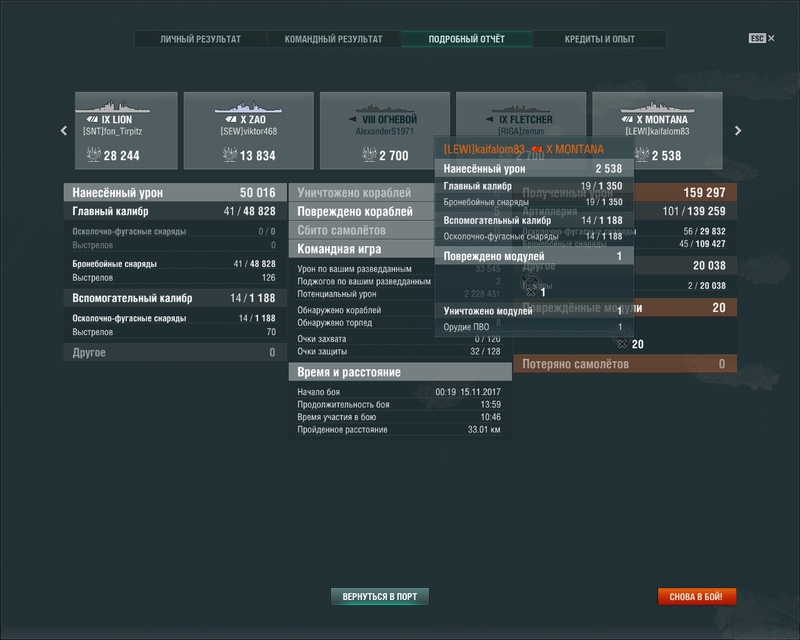Click Обнаружено кораблей row
The height and width of the screenshot is (640, 800).
click(399, 310)
